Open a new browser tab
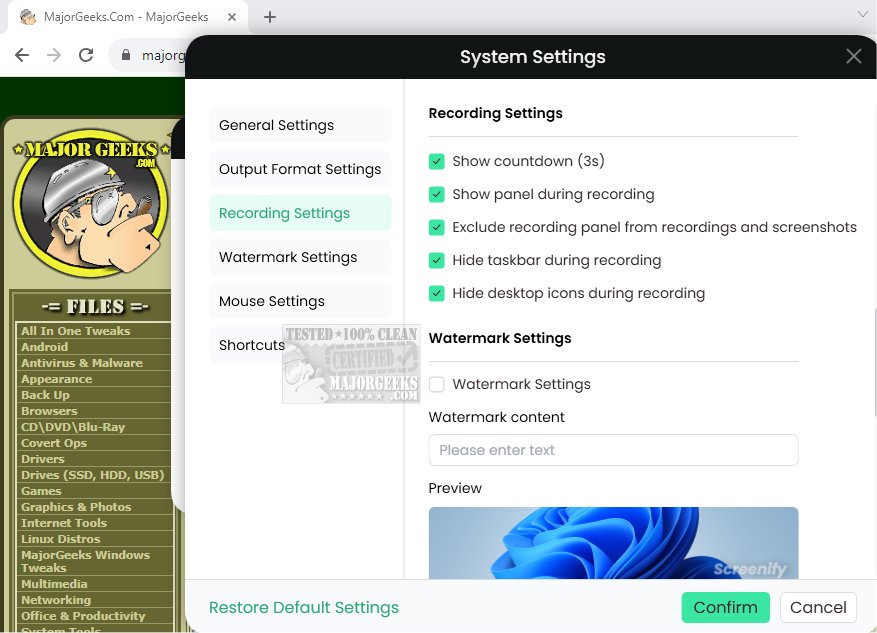 coord(270,17)
